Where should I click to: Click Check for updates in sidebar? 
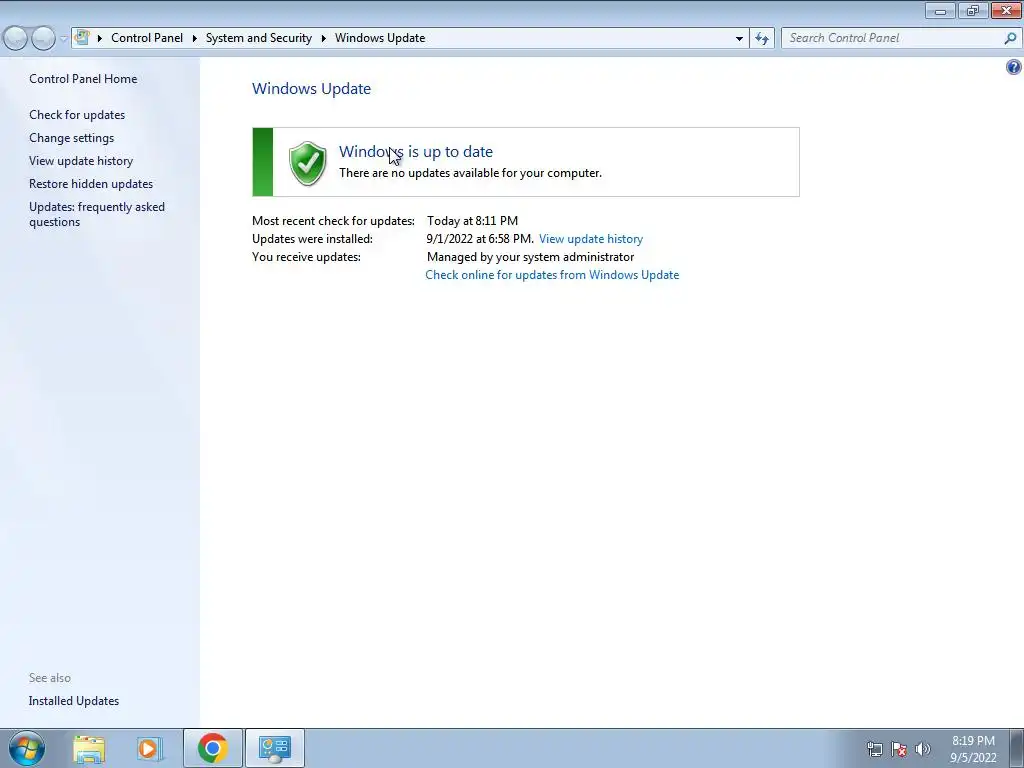click(77, 114)
